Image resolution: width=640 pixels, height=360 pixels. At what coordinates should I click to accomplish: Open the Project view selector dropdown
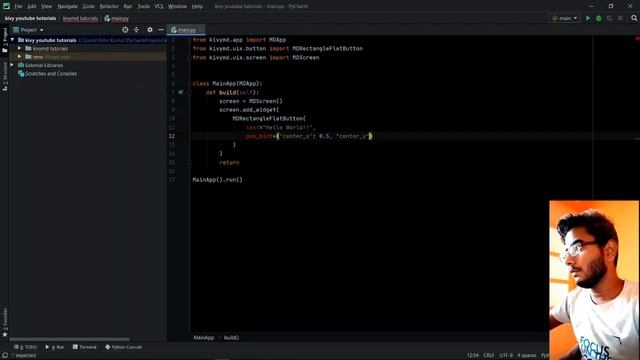28,30
